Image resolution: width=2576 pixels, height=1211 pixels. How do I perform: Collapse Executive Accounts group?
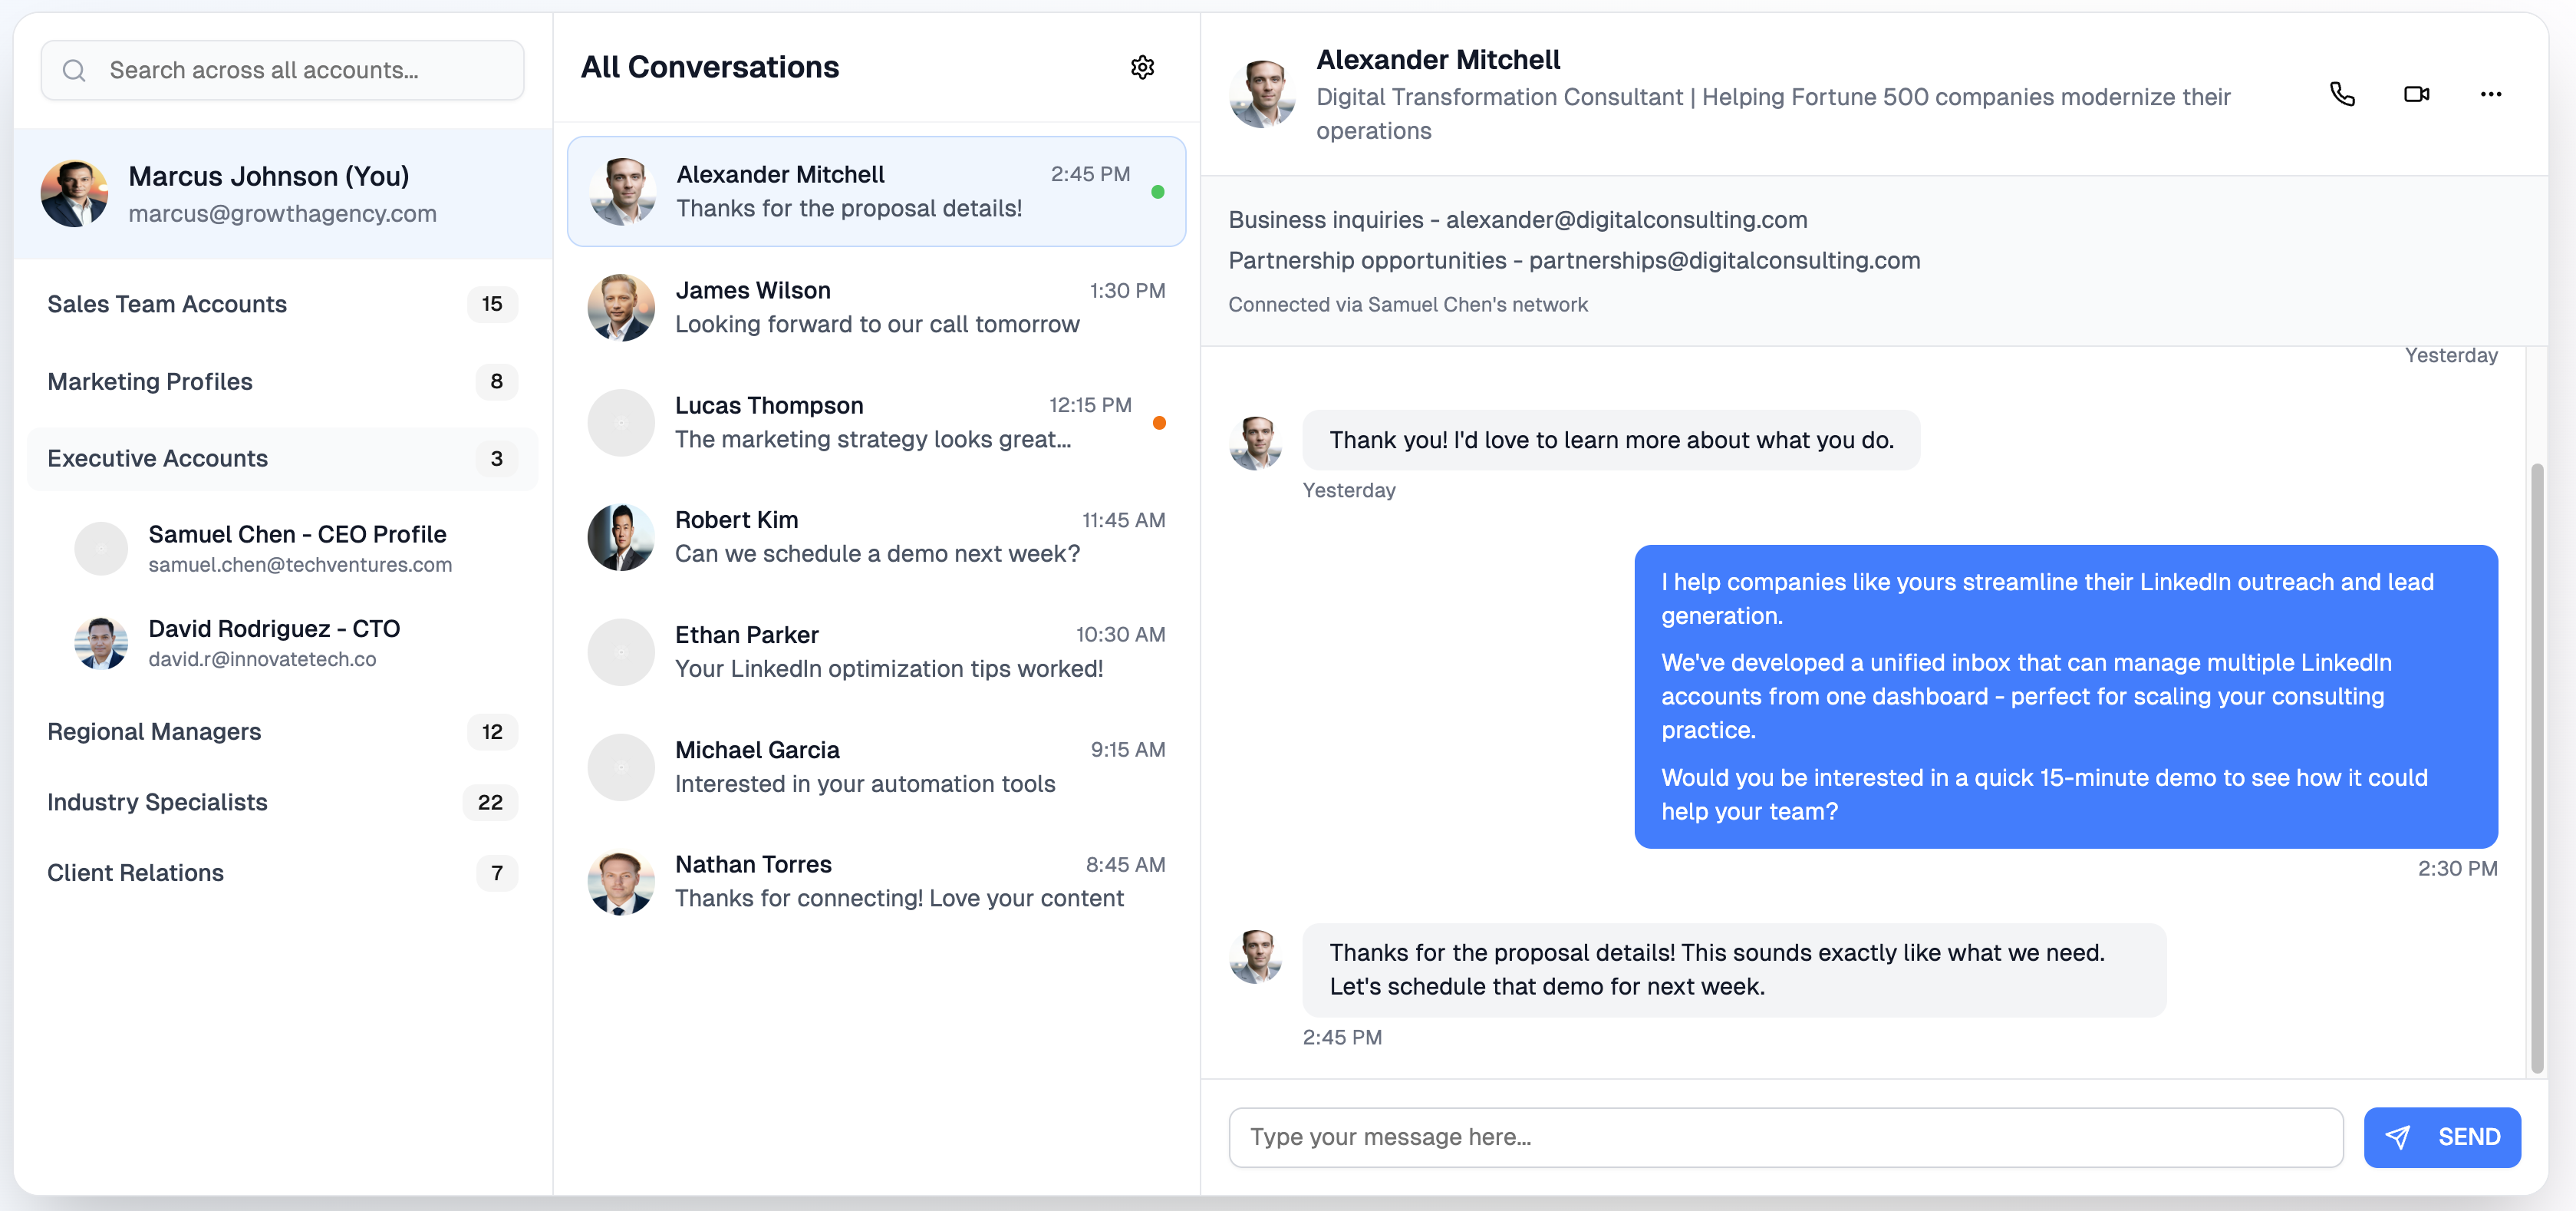(282, 458)
